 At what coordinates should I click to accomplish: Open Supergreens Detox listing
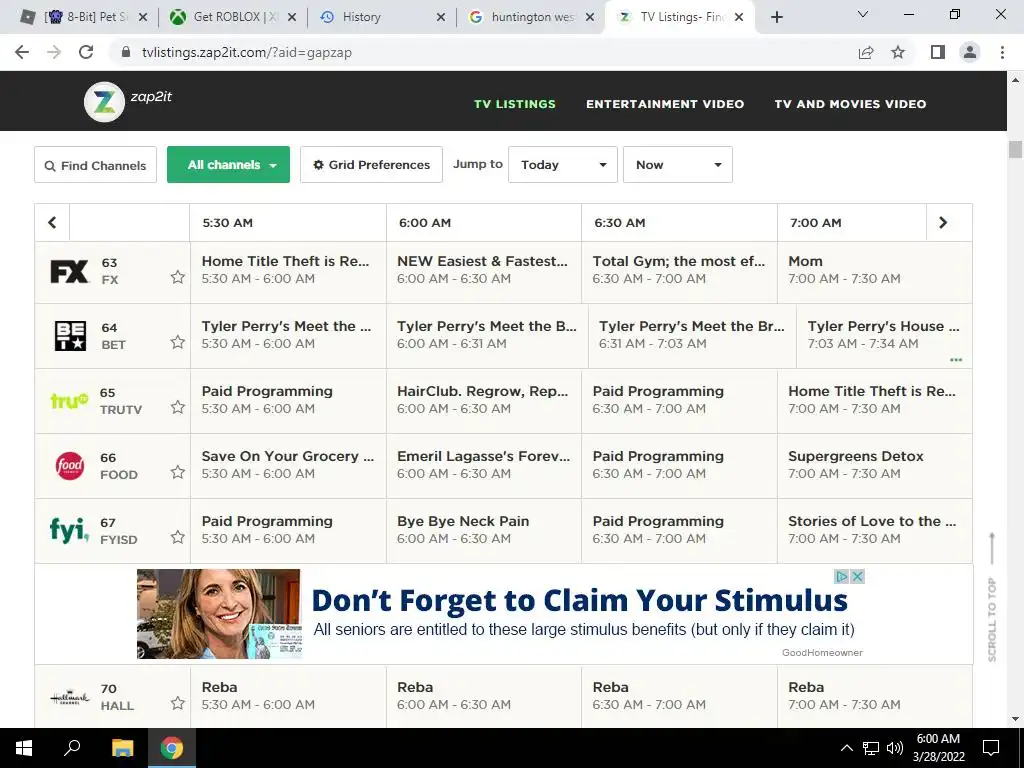[874, 465]
